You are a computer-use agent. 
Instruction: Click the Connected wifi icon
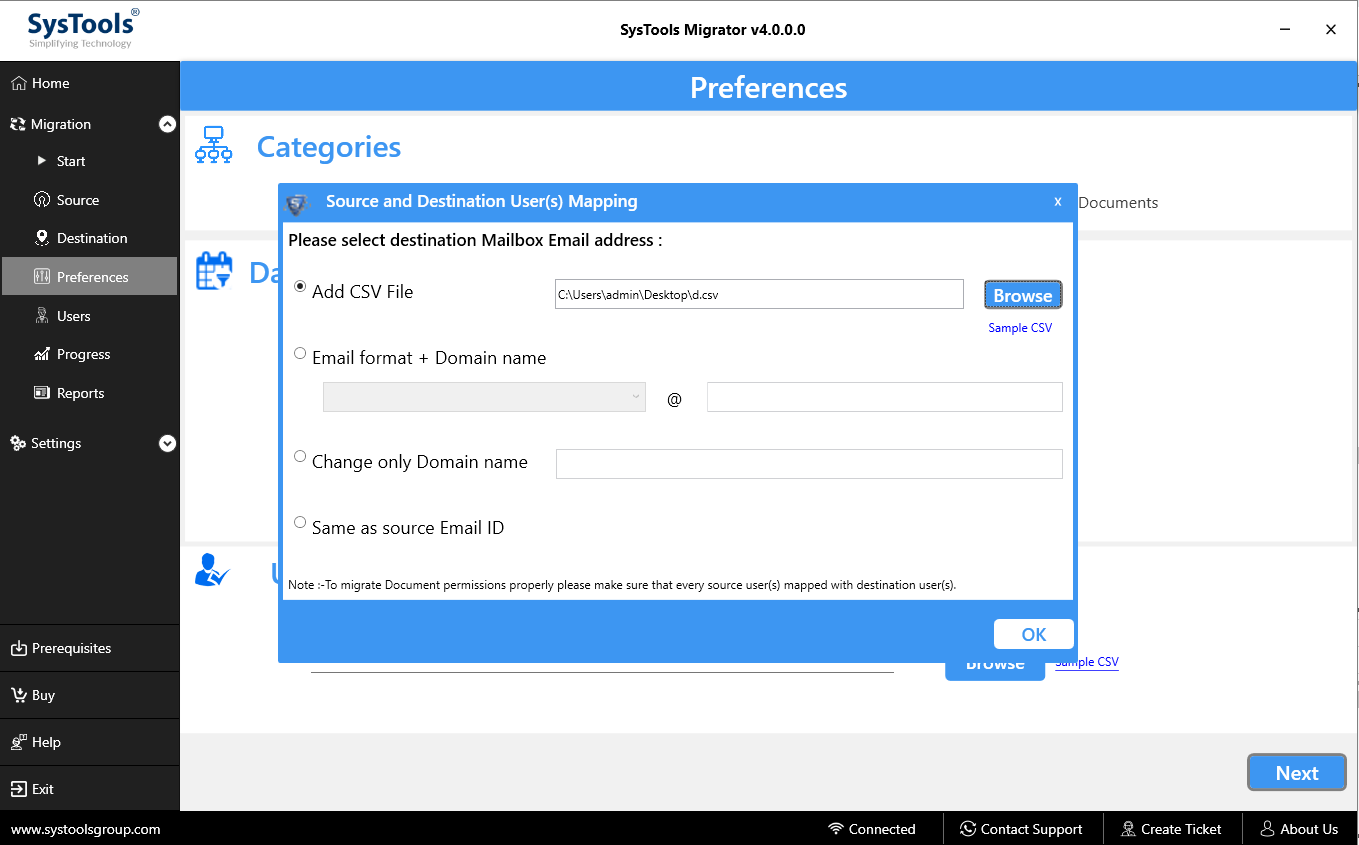tap(836, 829)
